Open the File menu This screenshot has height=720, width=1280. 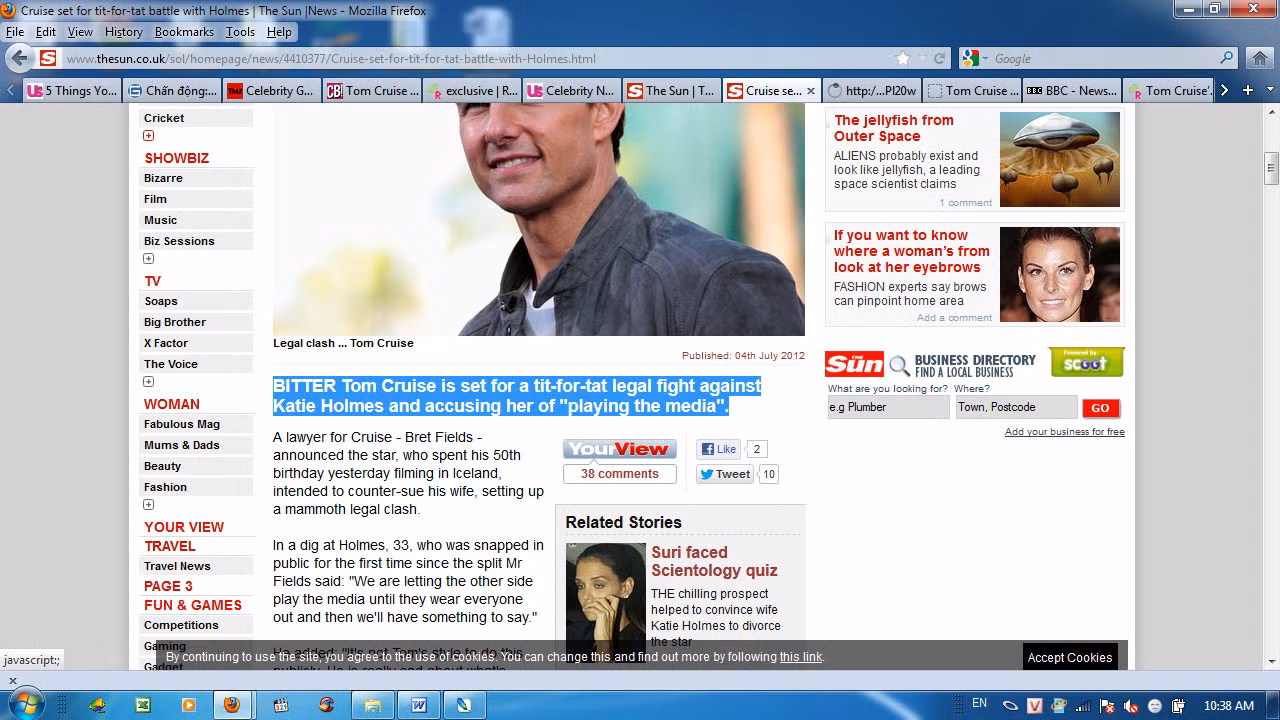[14, 32]
